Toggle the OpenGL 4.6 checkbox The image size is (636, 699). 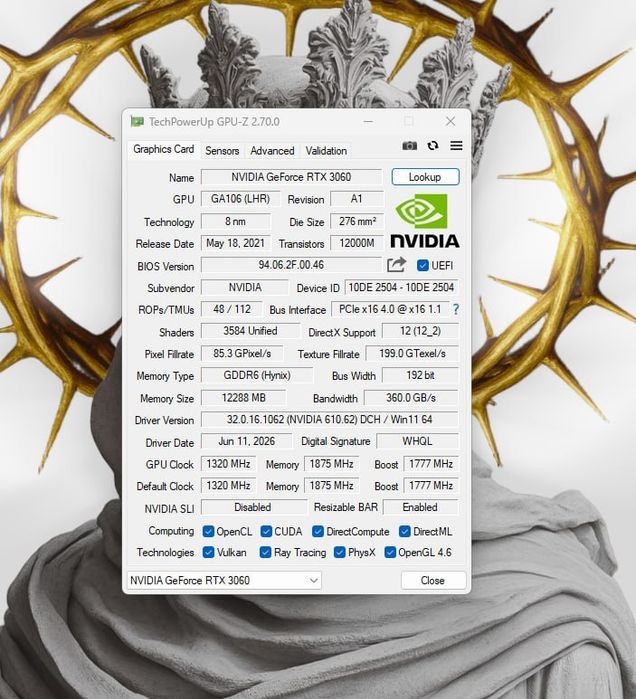tap(390, 552)
